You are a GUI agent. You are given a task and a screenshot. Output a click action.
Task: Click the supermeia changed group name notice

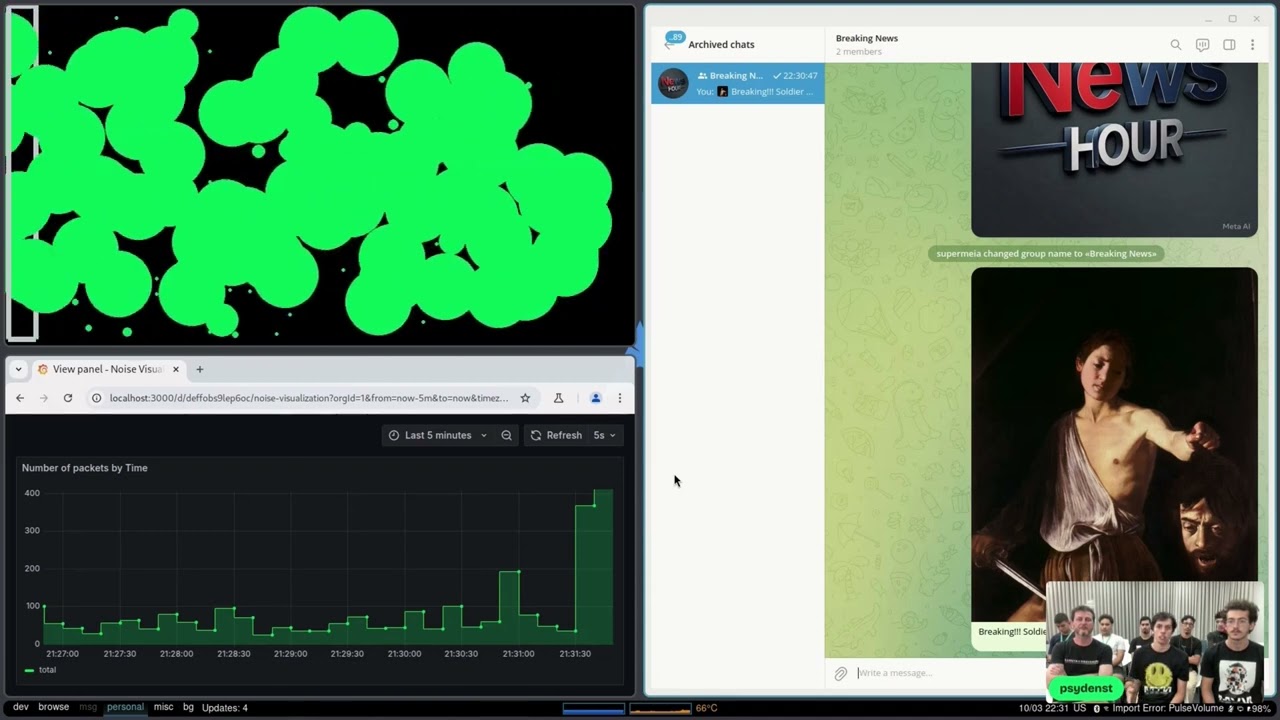[x=1046, y=253]
